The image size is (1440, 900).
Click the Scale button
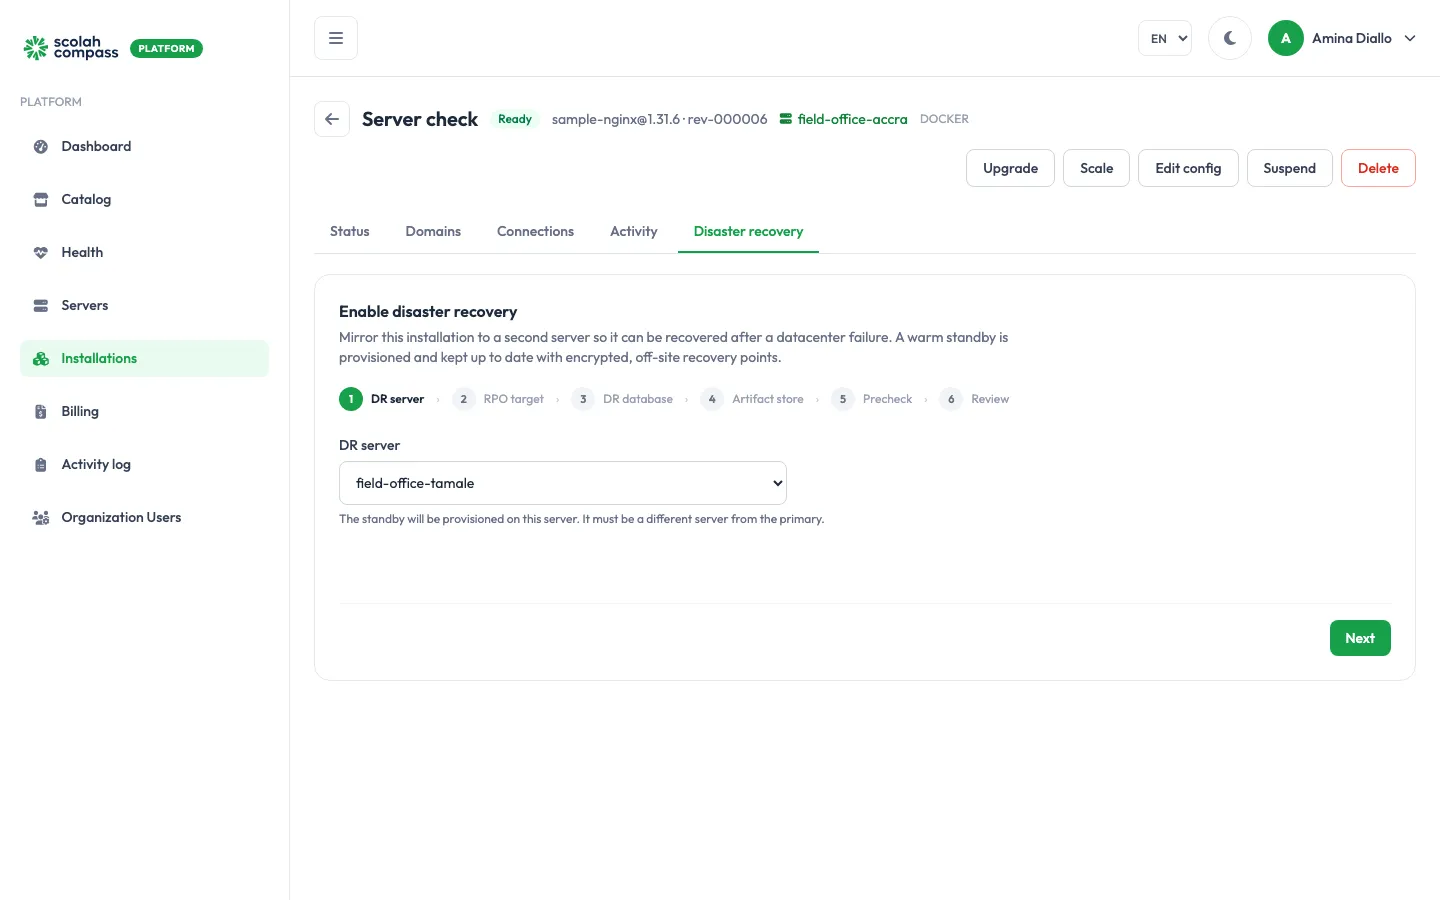1096,168
